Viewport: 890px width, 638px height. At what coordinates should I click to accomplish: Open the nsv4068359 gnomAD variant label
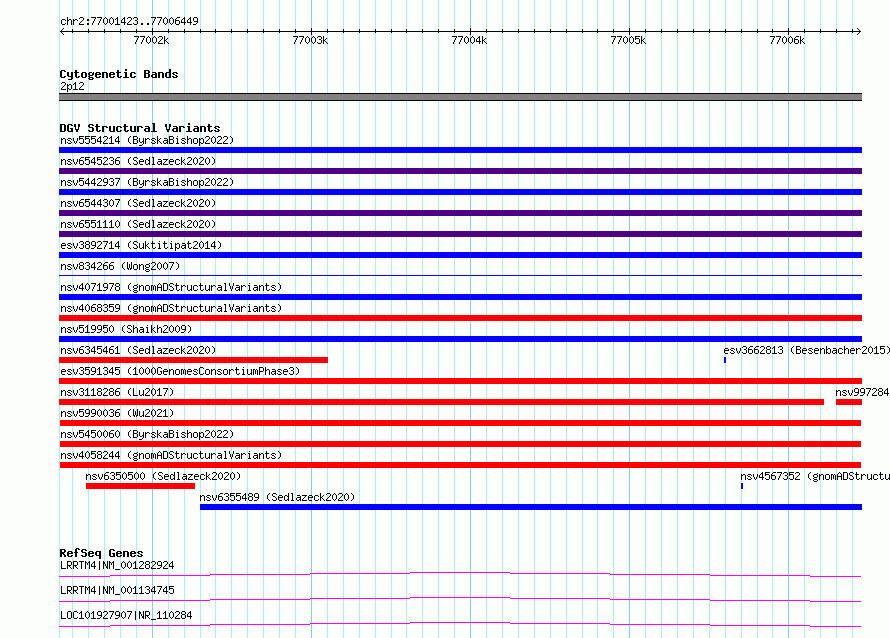click(x=171, y=308)
